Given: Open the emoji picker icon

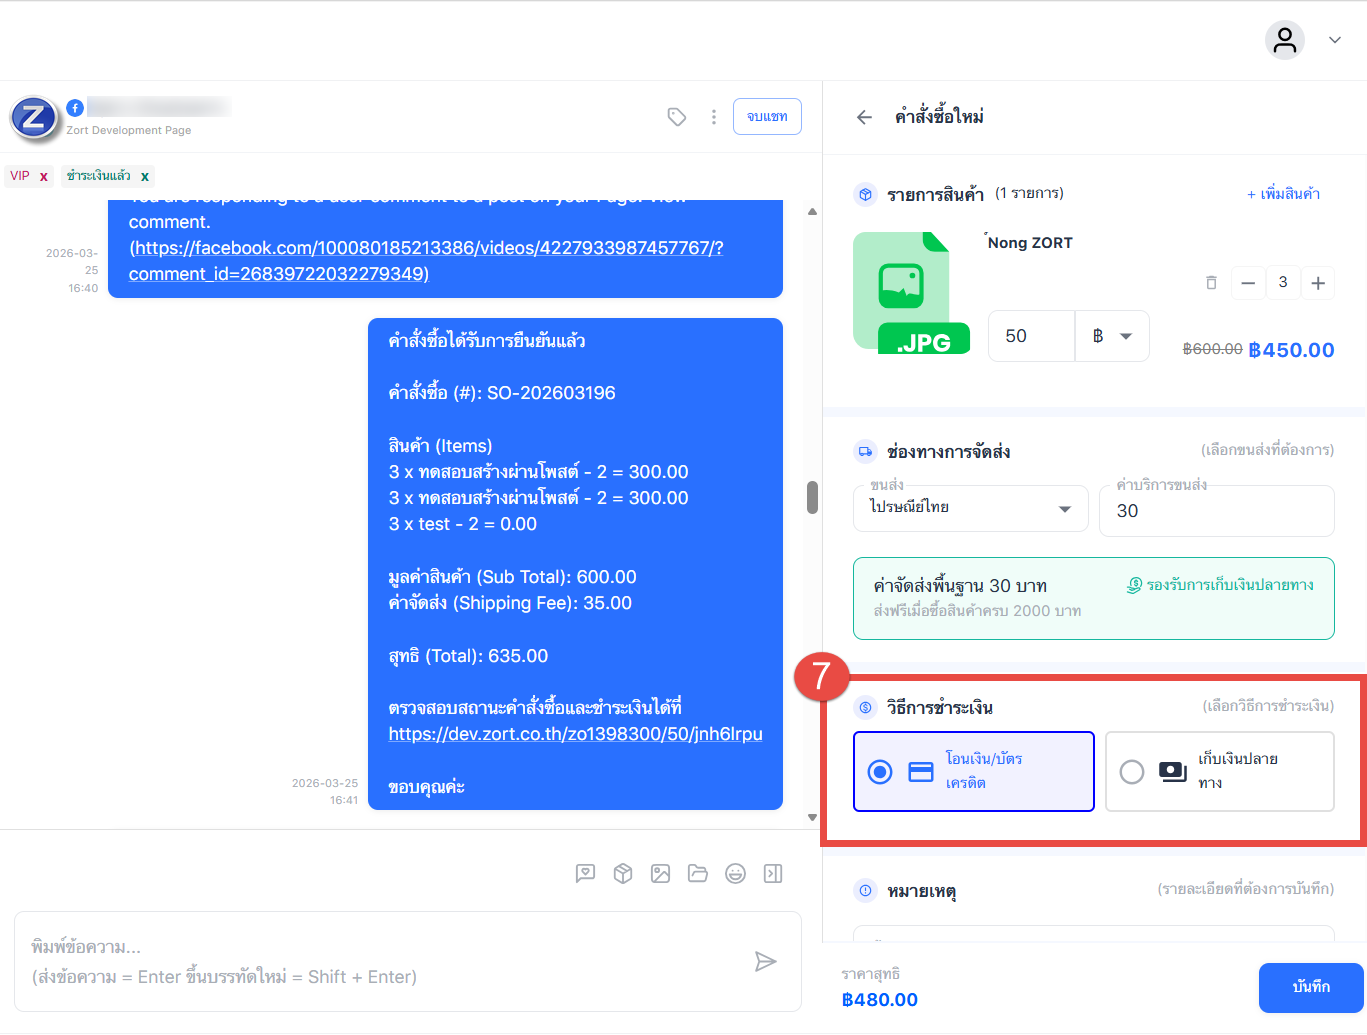Looking at the screenshot, I should 735,874.
